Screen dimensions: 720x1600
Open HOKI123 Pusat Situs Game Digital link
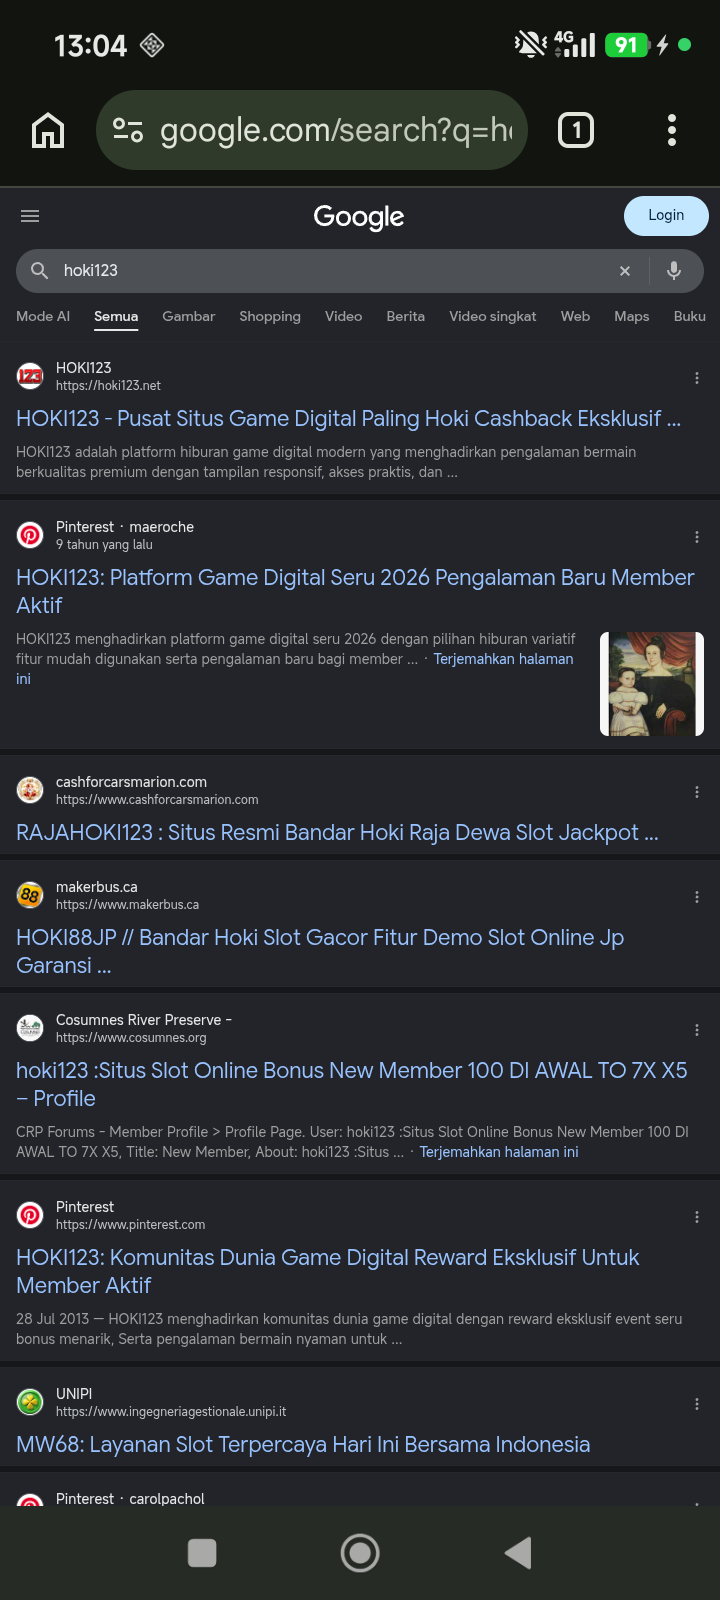point(348,419)
